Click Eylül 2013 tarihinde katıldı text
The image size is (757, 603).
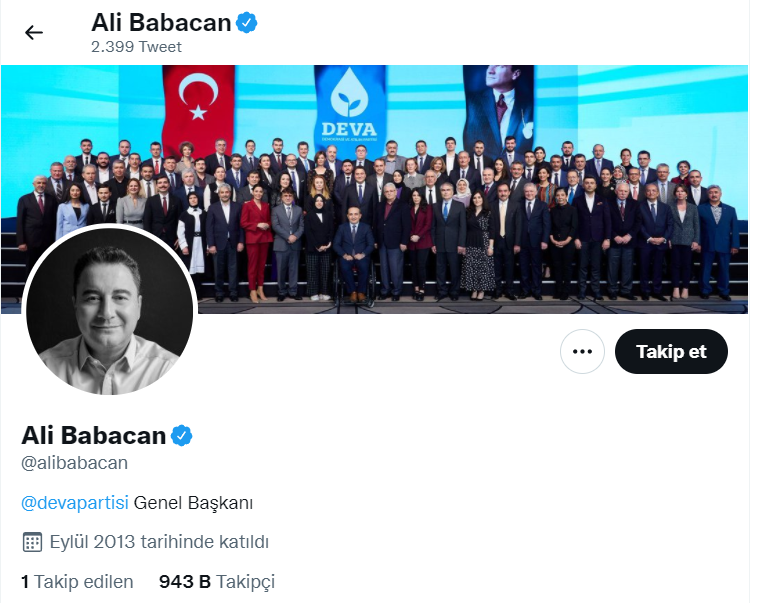pos(159,542)
